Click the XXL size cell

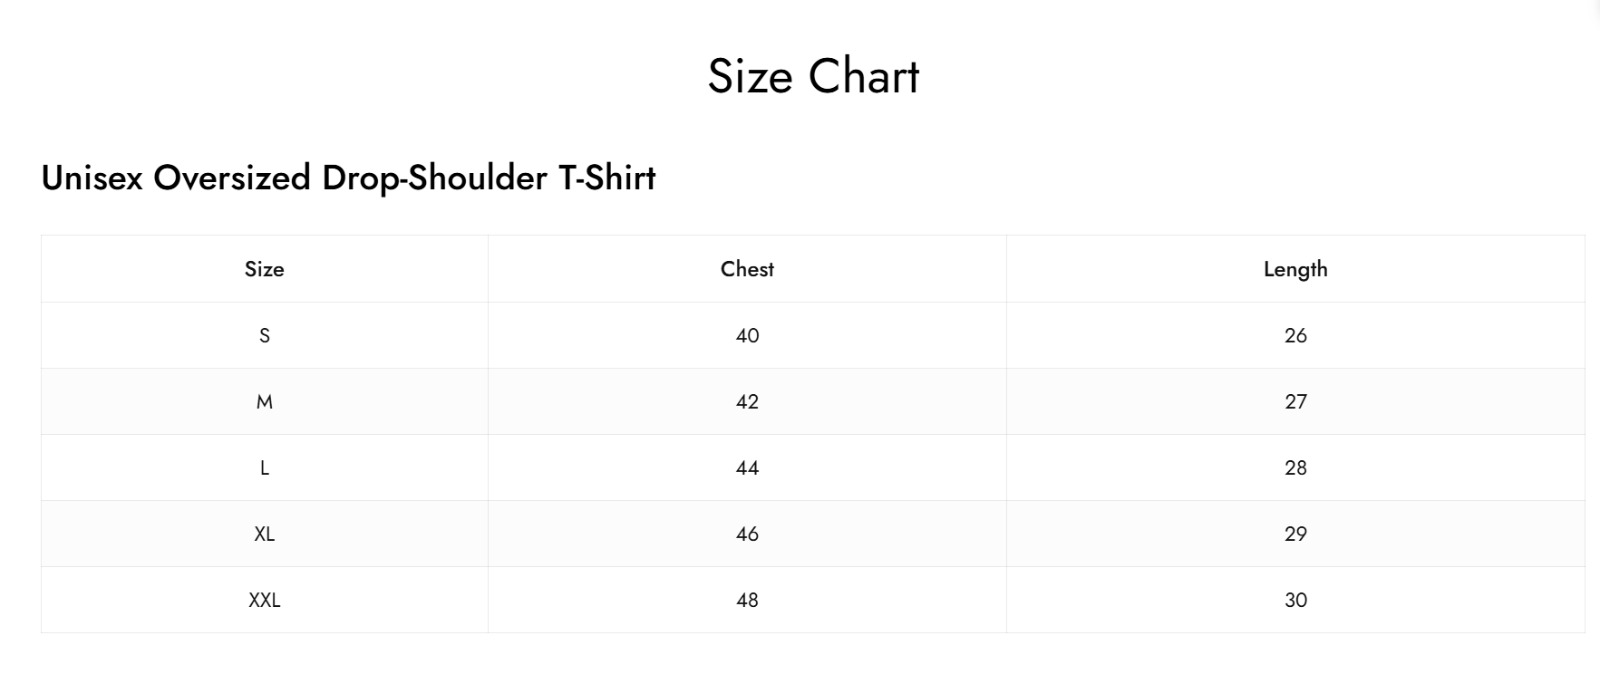coord(264,600)
